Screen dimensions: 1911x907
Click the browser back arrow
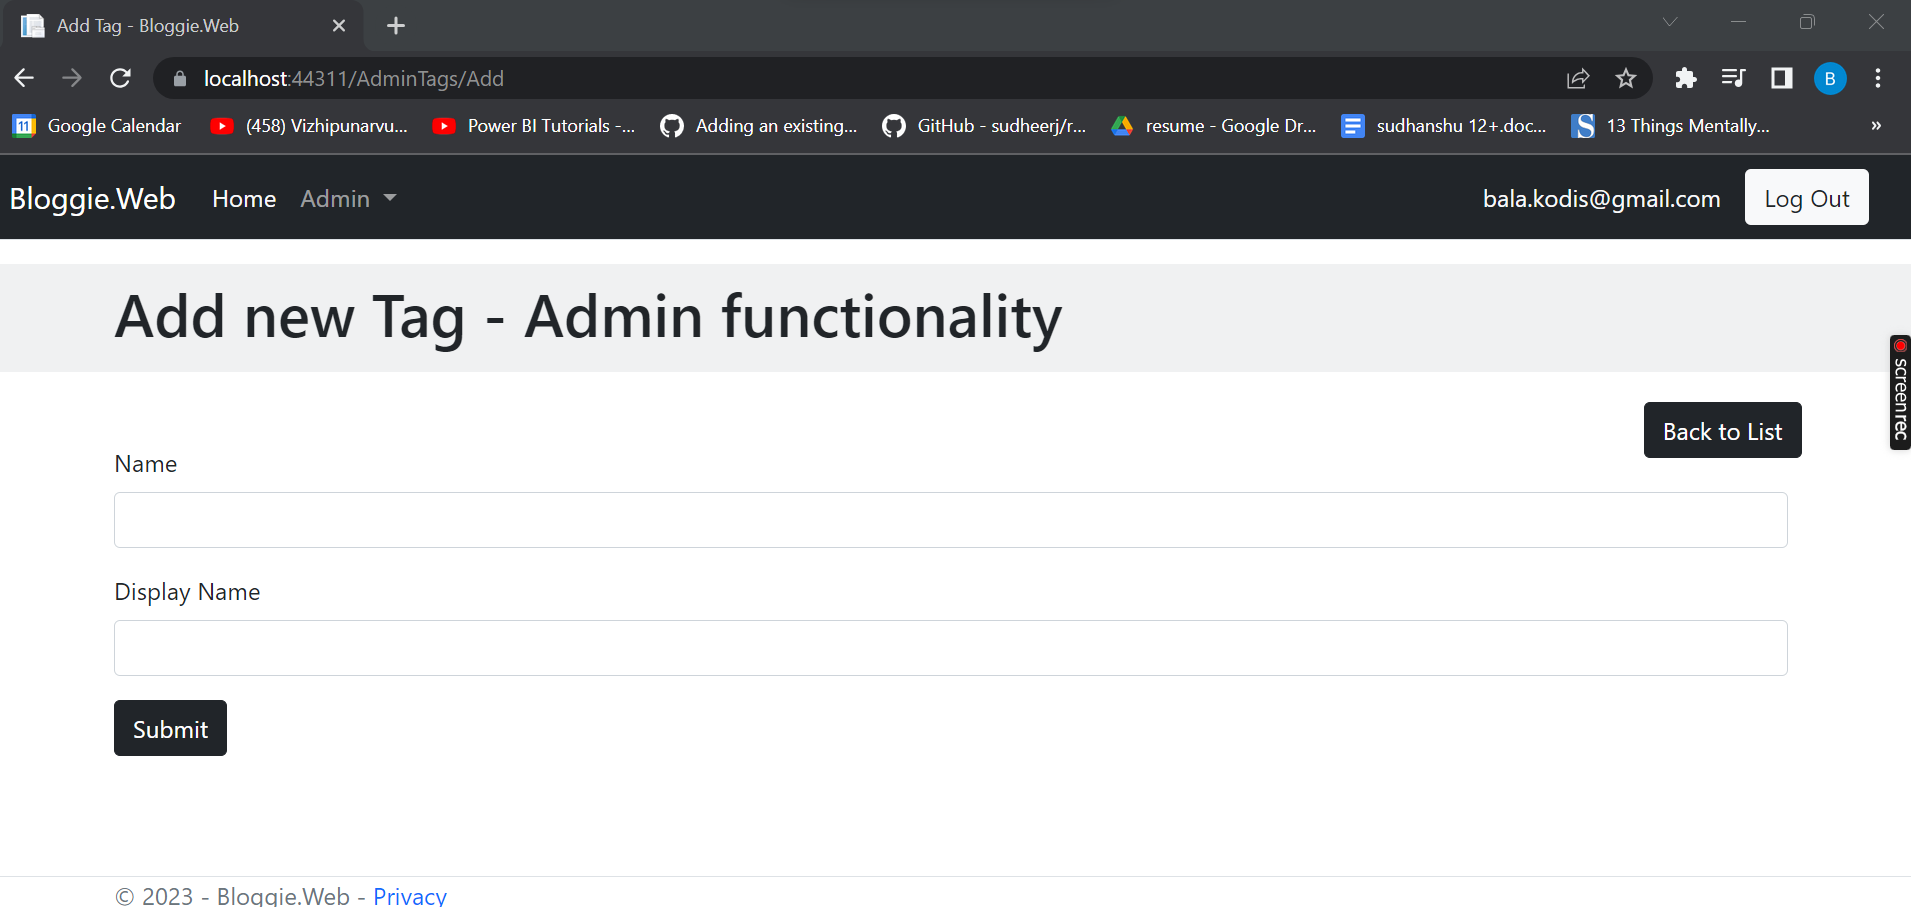[23, 78]
